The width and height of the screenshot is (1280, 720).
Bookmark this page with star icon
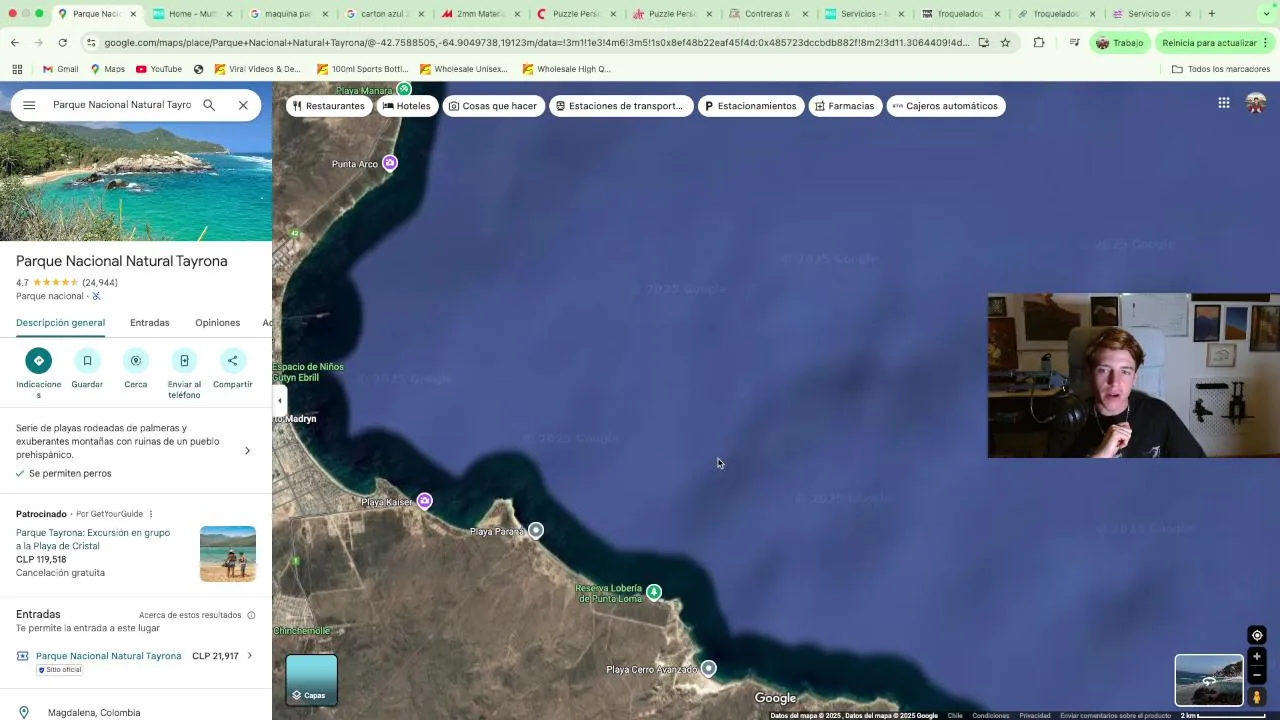tap(1005, 43)
